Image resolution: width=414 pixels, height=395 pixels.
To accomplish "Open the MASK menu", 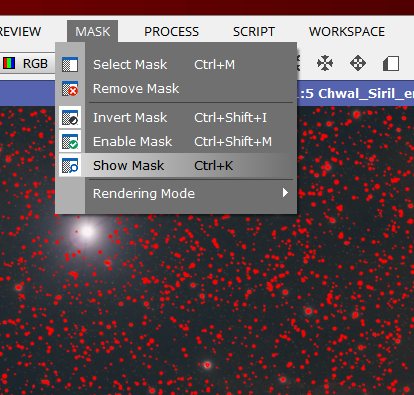I will pos(92,32).
